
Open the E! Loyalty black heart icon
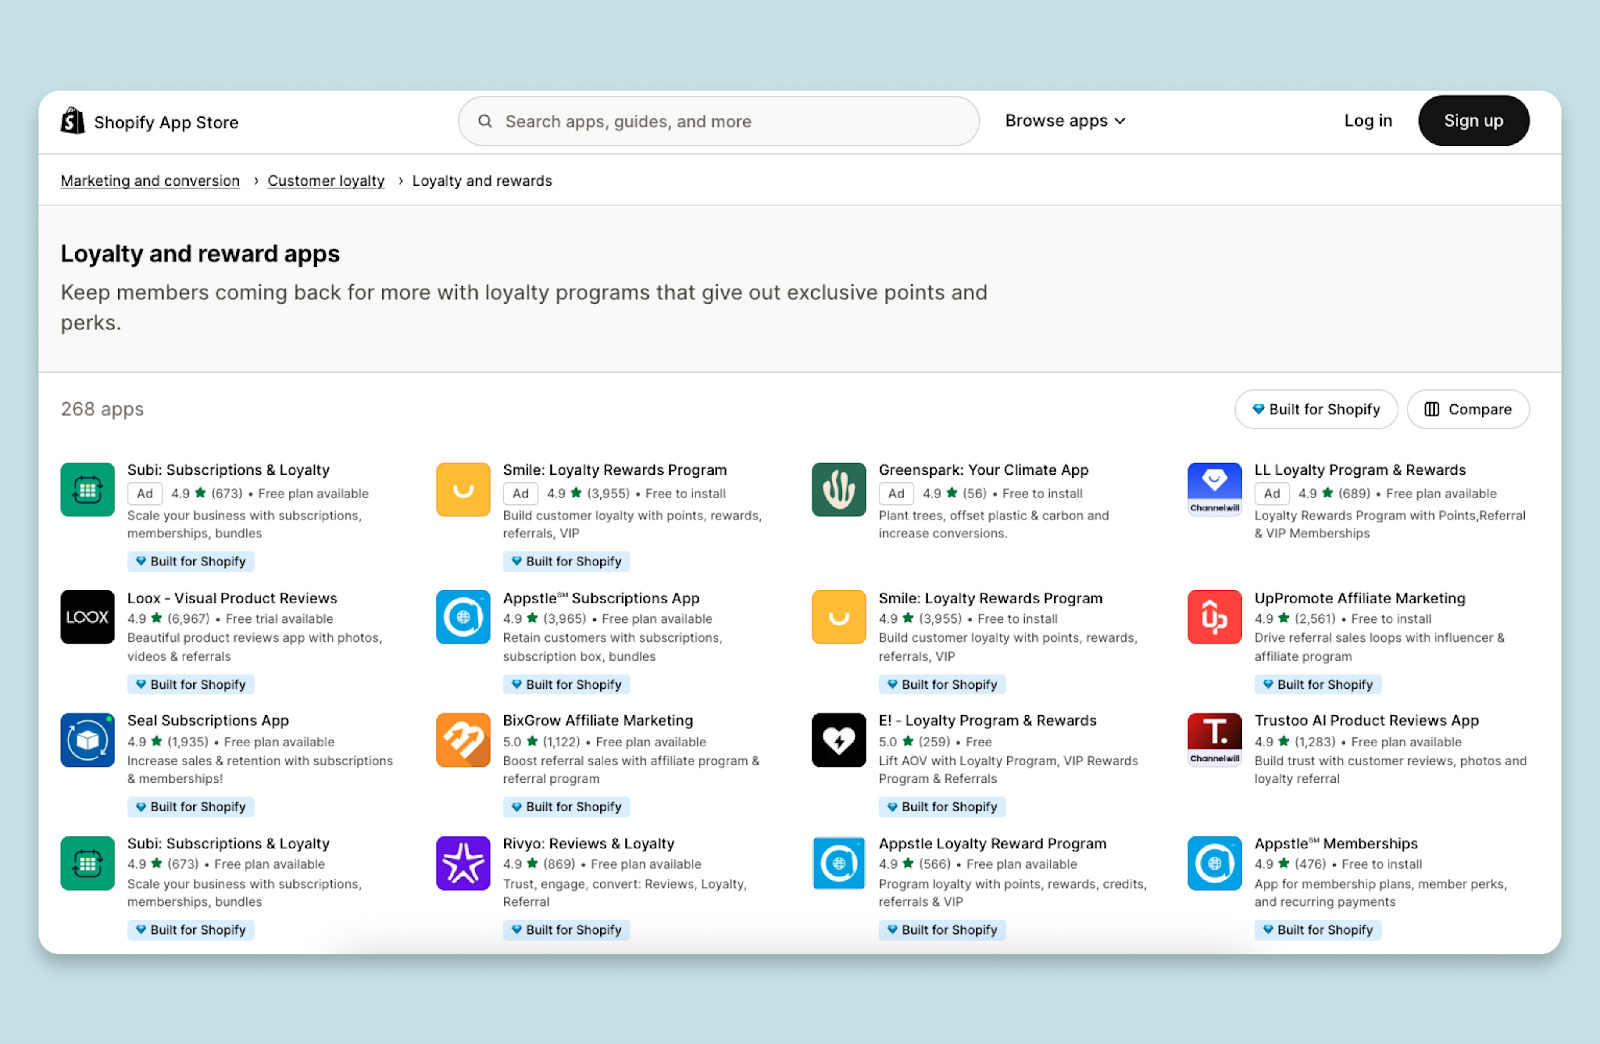coord(839,740)
